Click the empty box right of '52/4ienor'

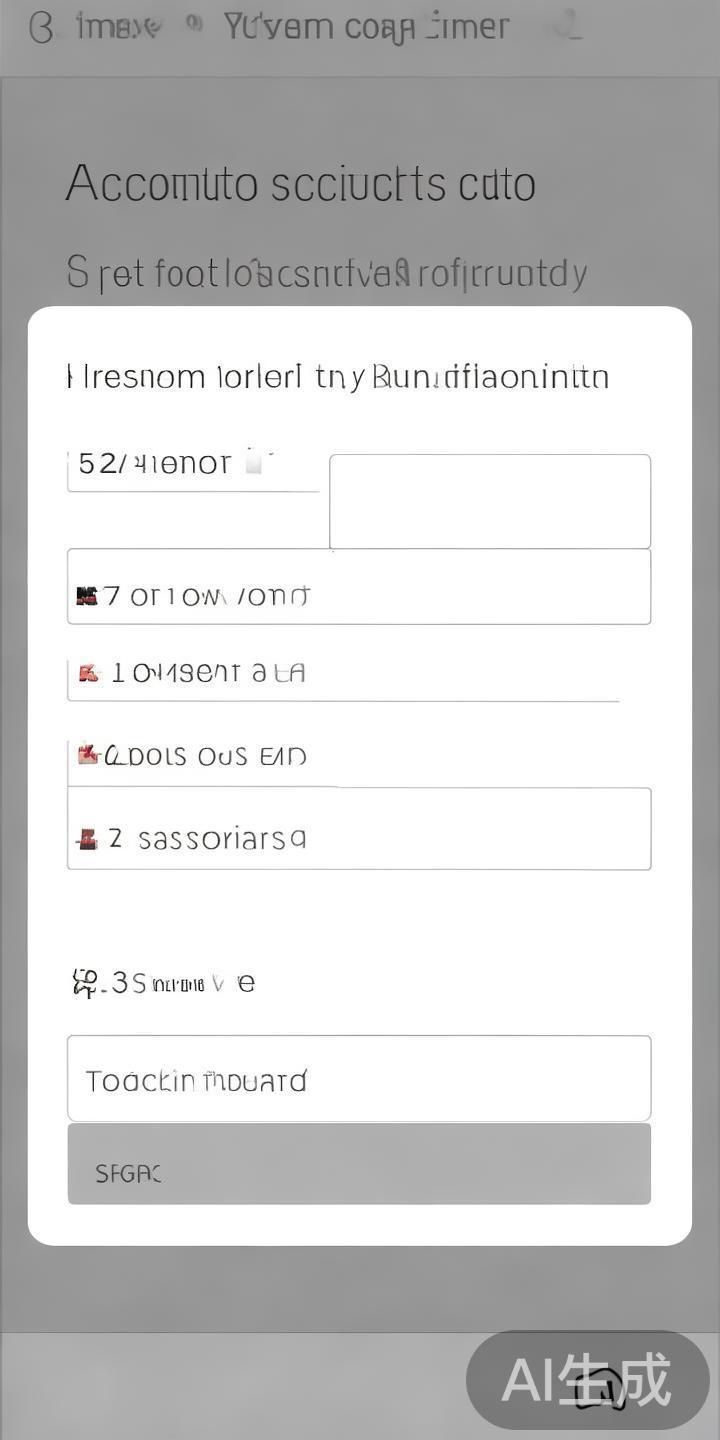tap(490, 501)
